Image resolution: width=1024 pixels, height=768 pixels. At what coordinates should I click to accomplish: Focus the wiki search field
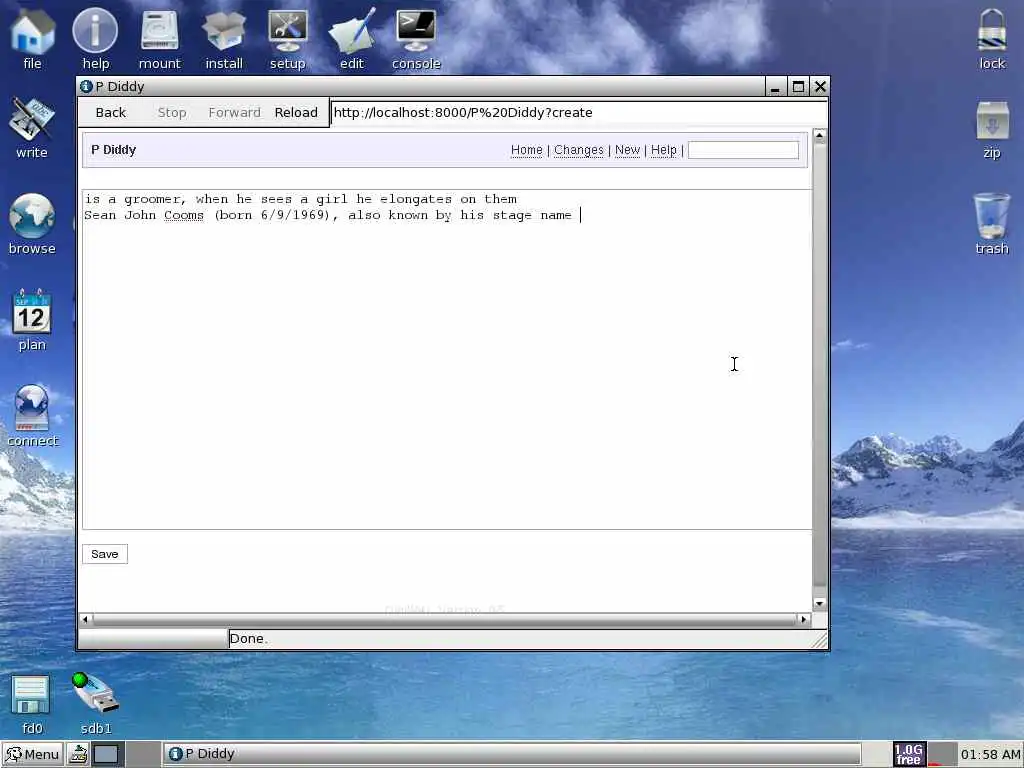[x=743, y=150]
